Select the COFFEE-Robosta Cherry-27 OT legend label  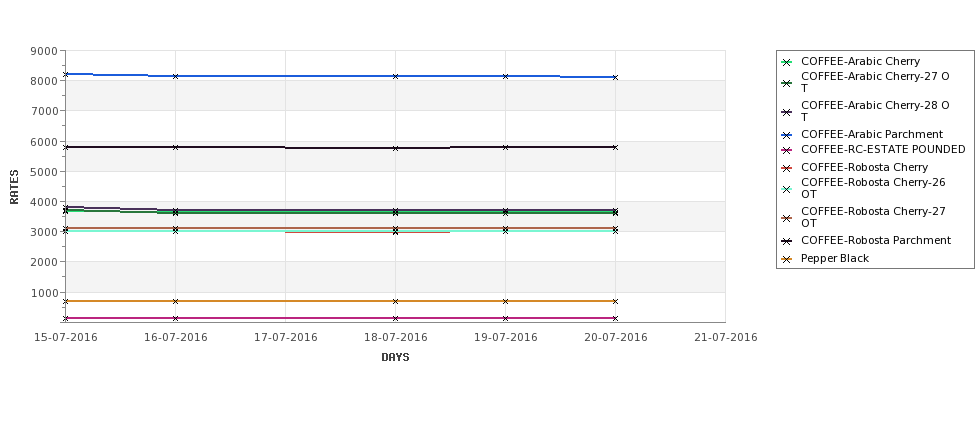[873, 217]
